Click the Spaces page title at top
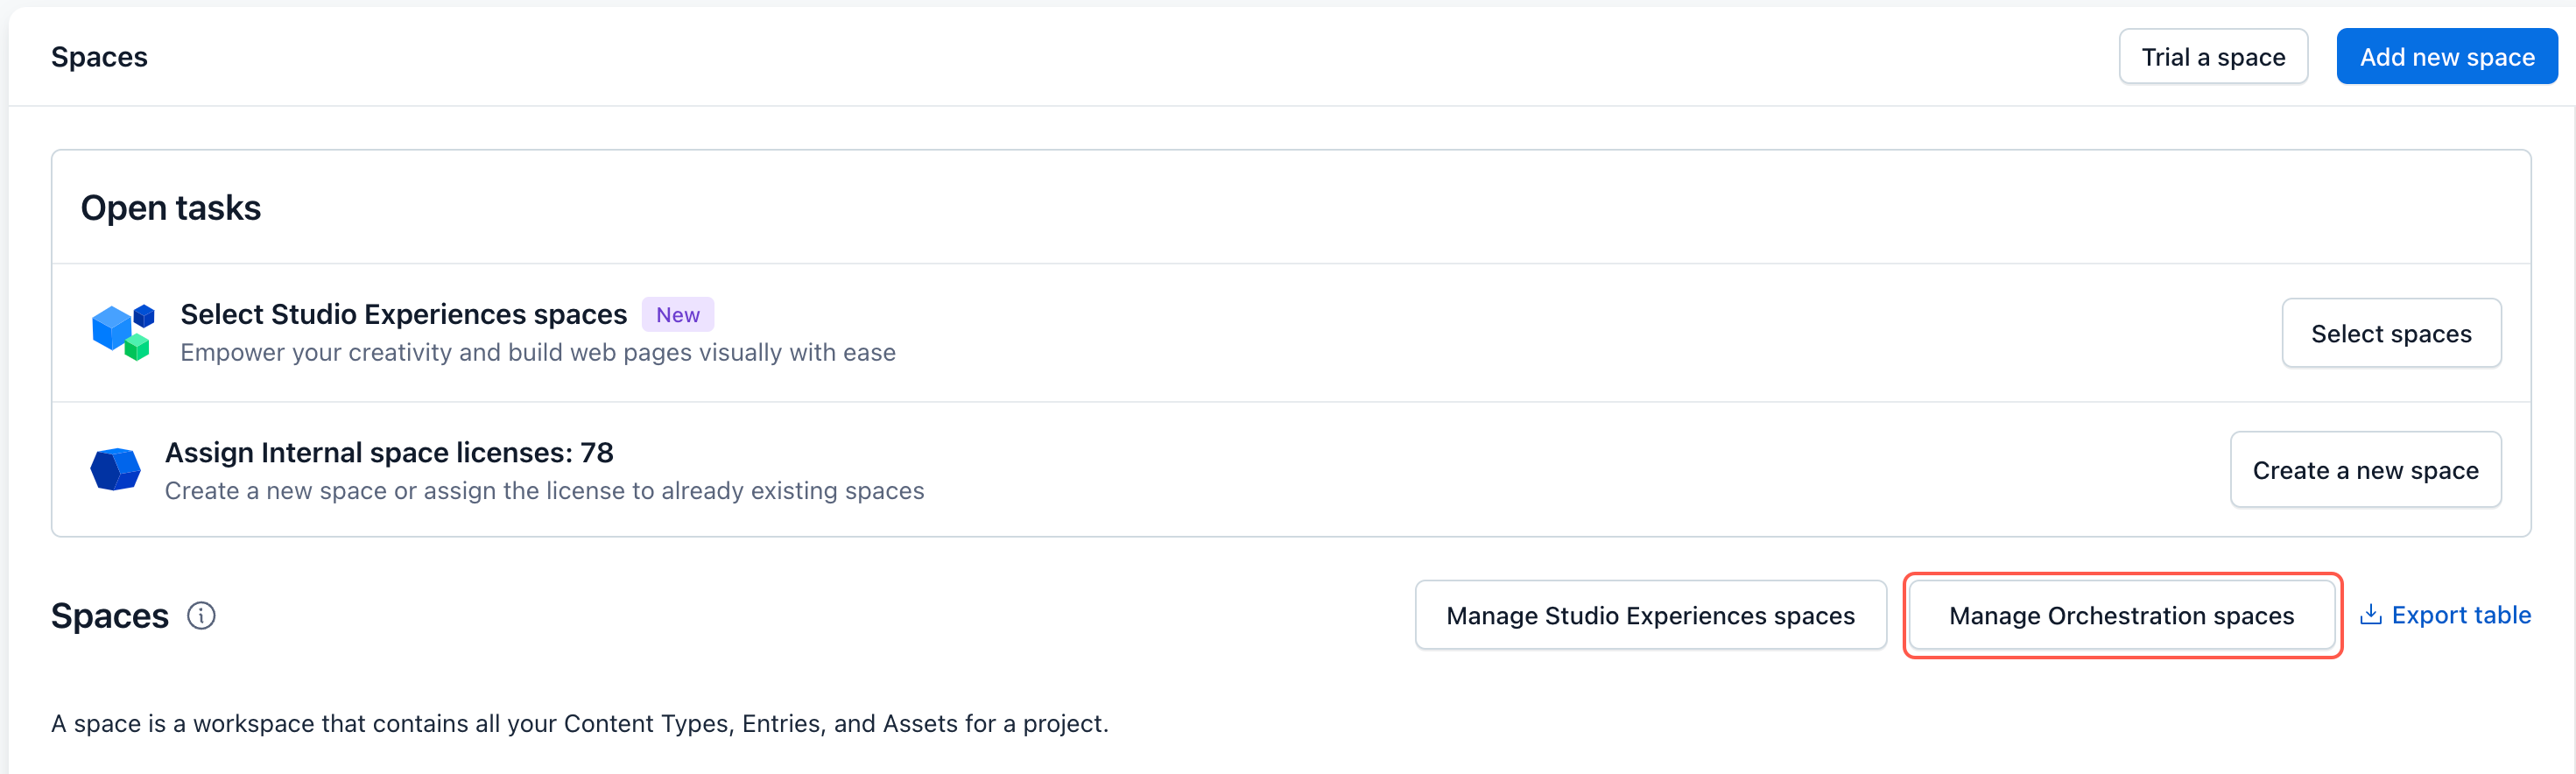The image size is (2576, 774). coord(99,57)
